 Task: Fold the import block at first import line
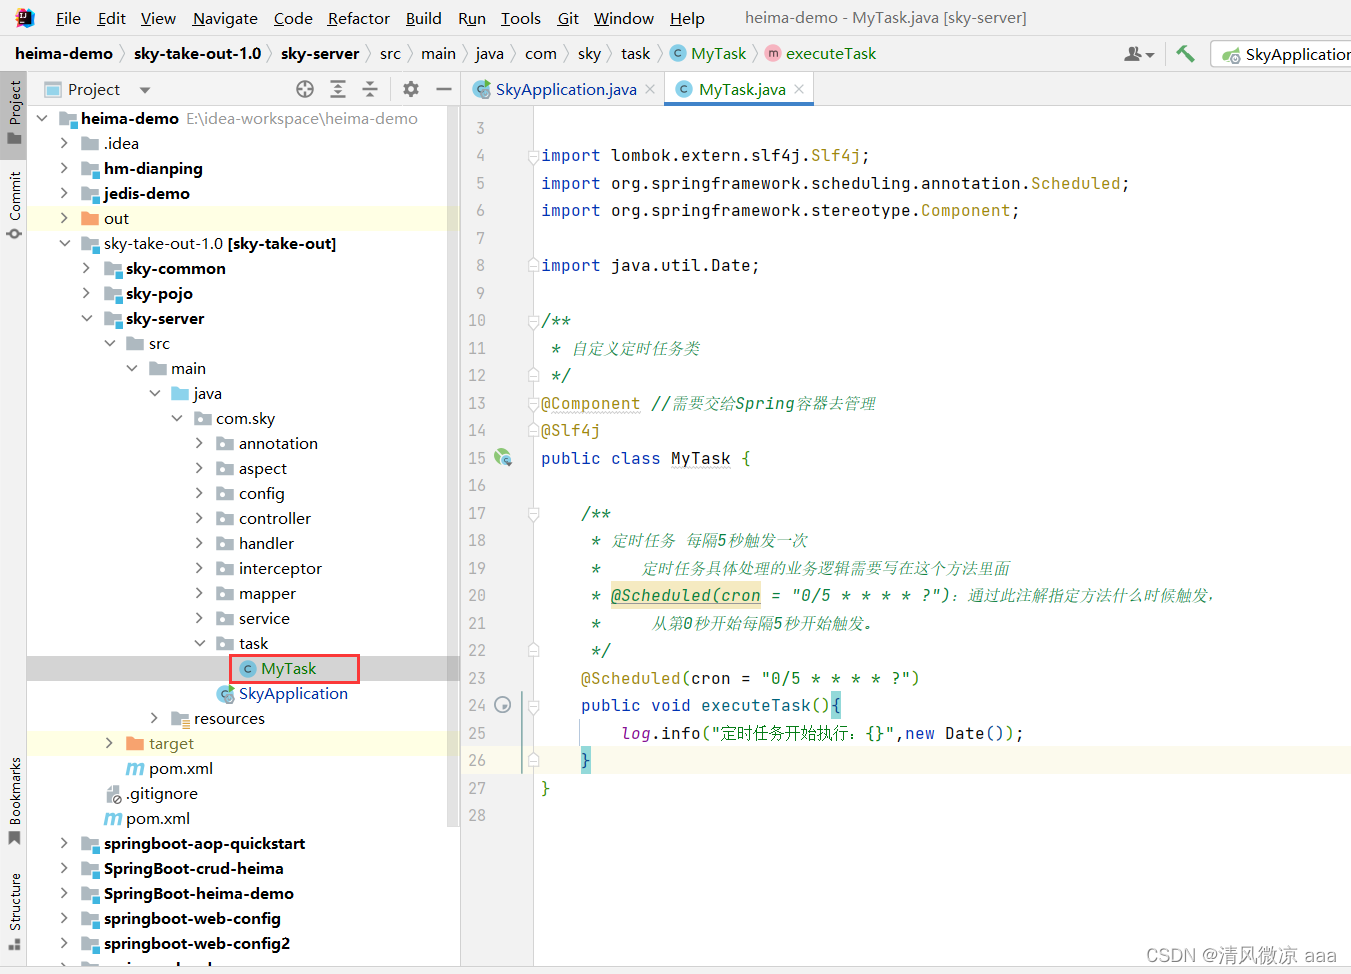[x=533, y=156]
